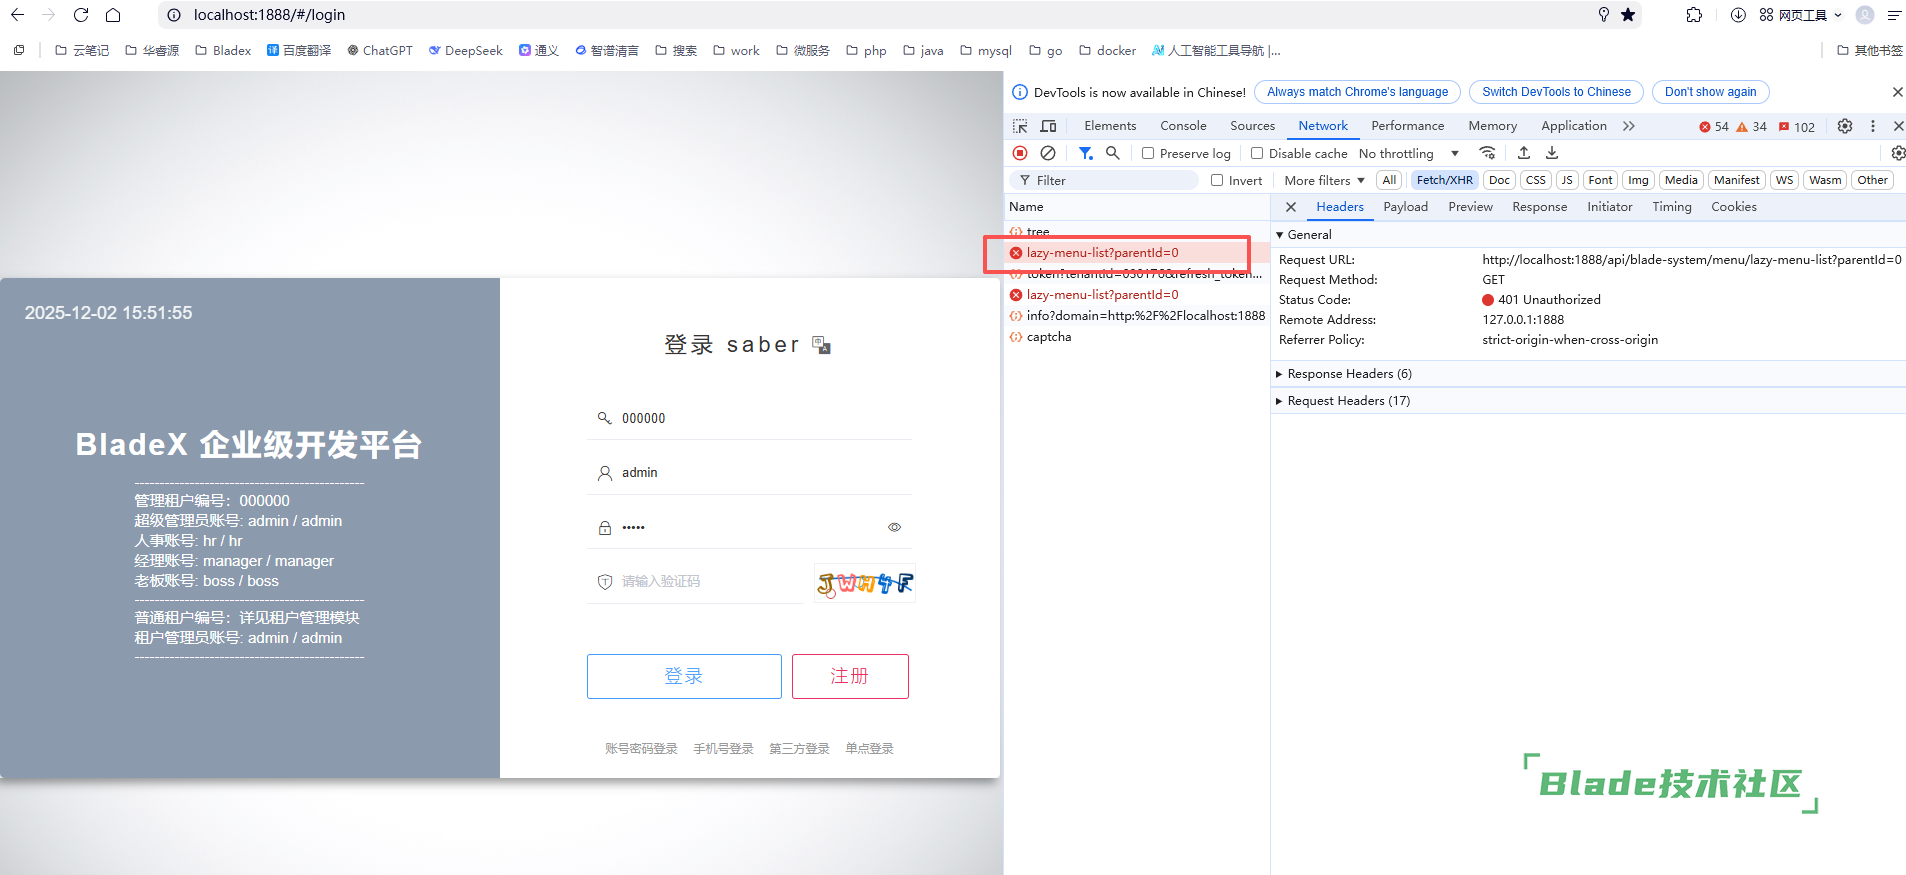Show password using the eye icon
Image resolution: width=1906 pixels, height=875 pixels.
click(895, 527)
